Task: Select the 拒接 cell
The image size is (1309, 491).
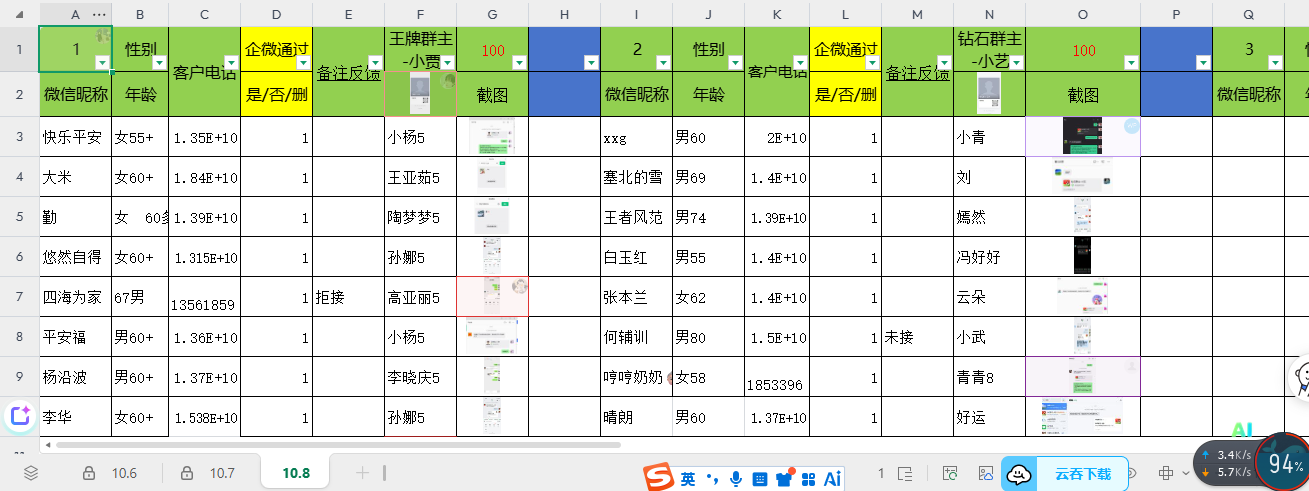Action: (x=348, y=297)
